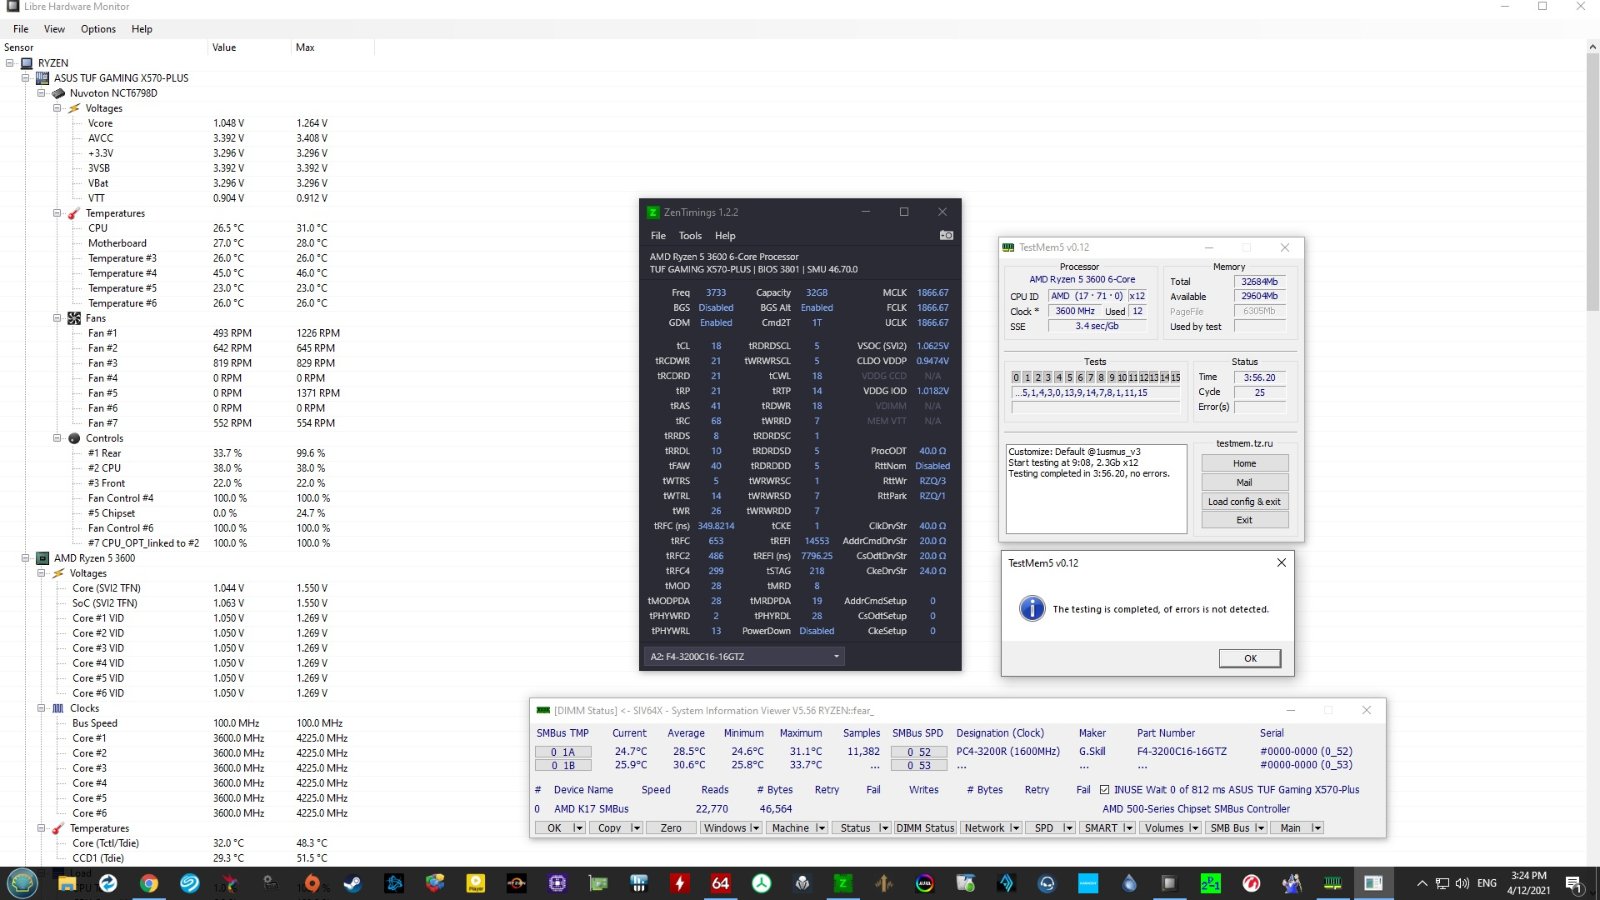1600x900 pixels.
Task: Click the Origin icon in the taskbar
Action: [x=312, y=883]
